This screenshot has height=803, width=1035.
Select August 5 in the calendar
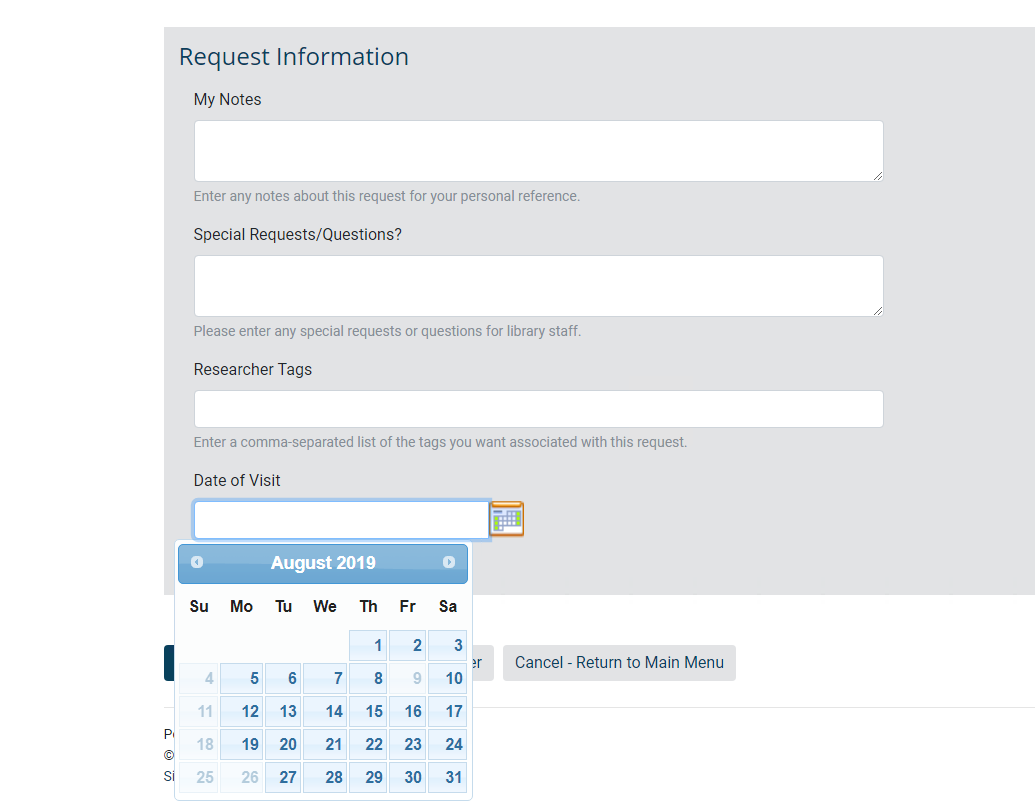point(240,678)
